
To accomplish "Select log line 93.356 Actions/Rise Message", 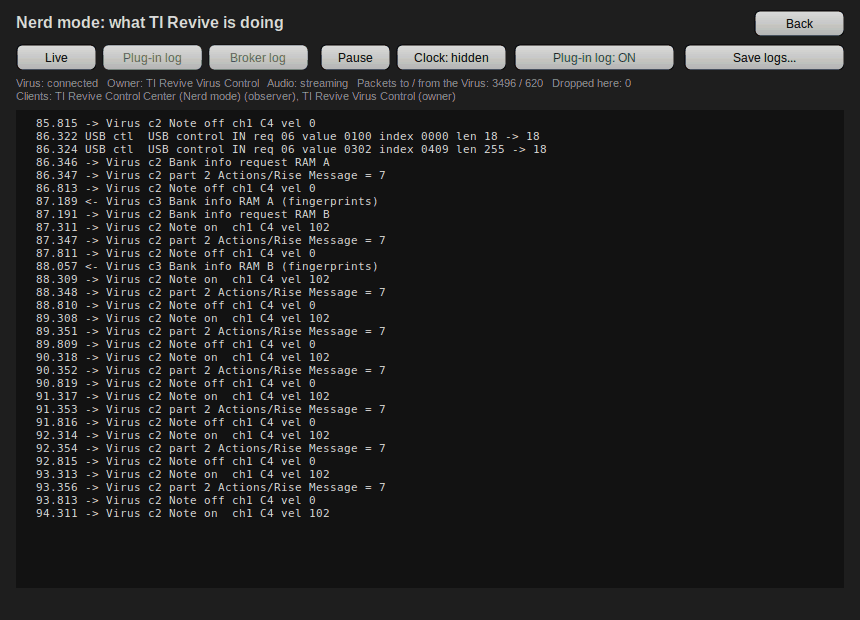I will pos(211,487).
